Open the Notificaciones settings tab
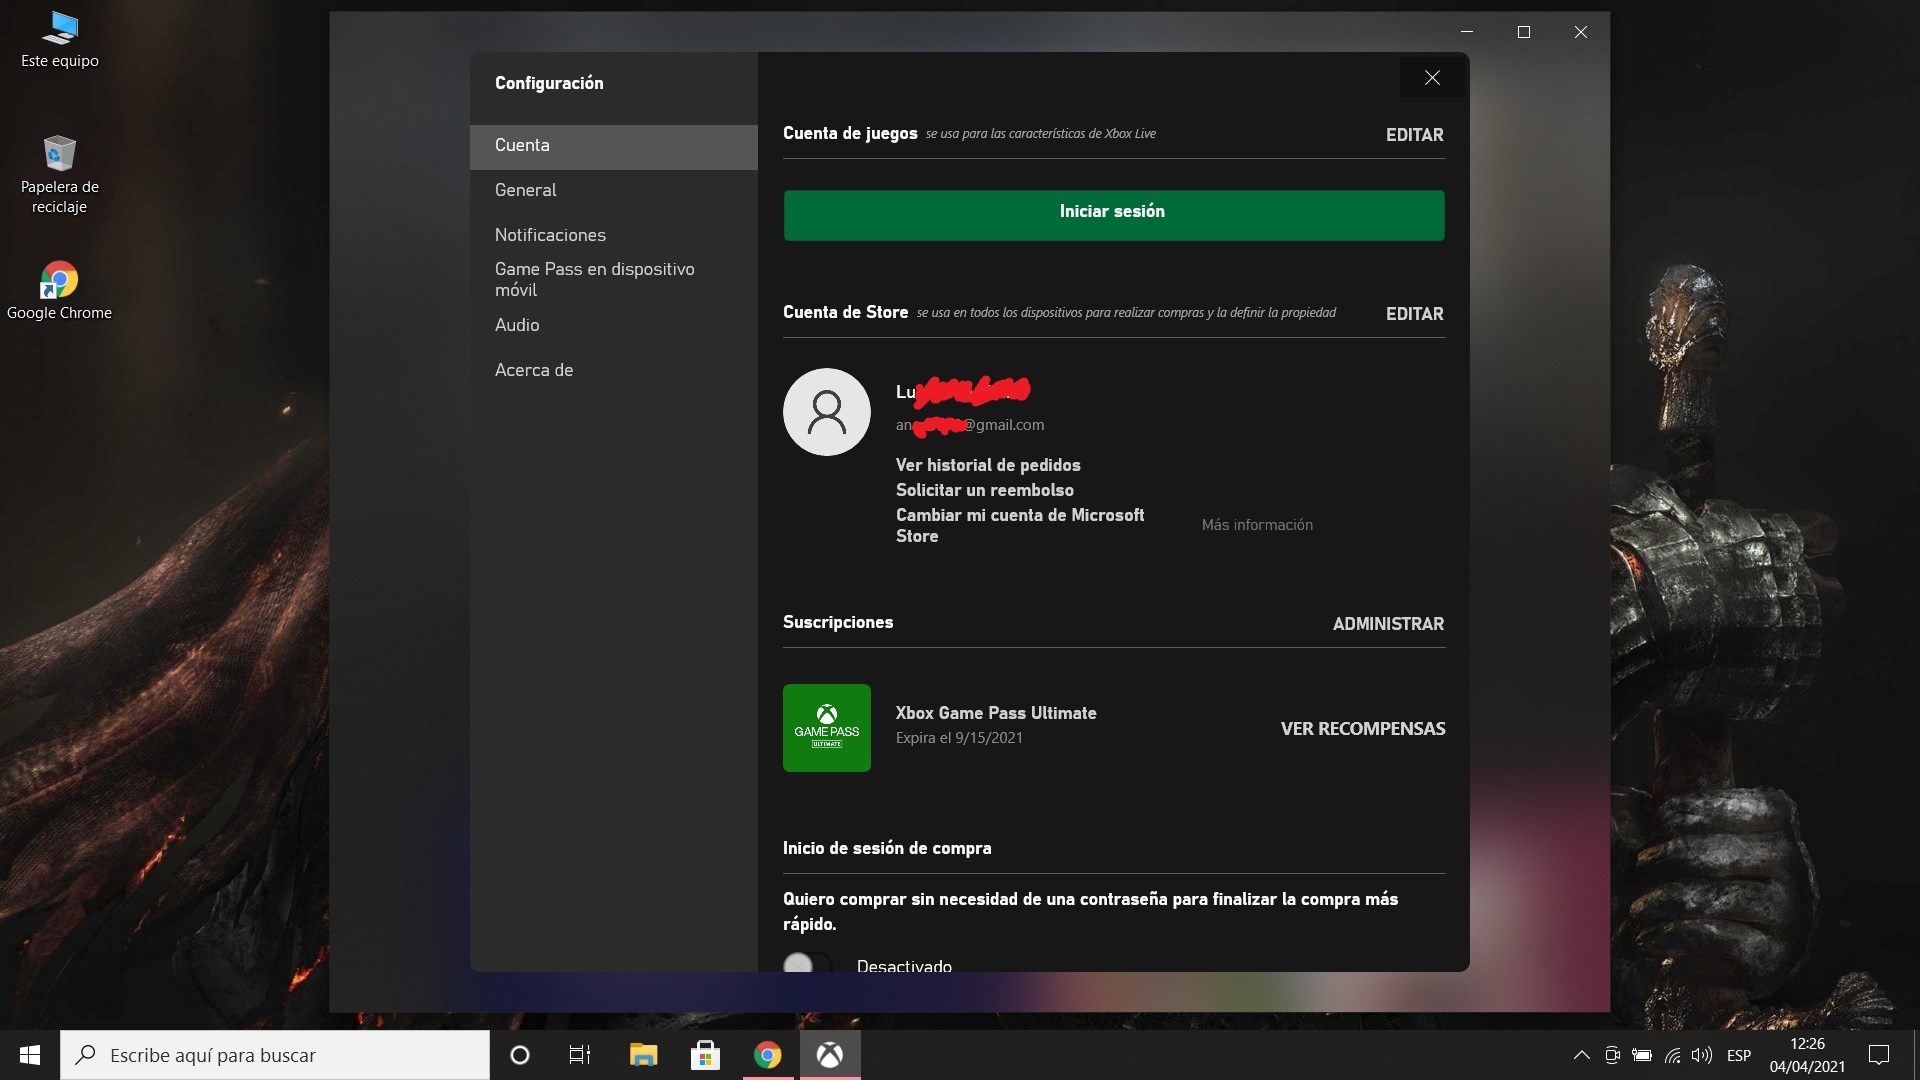Screen dimensions: 1920x1080 [x=613, y=235]
